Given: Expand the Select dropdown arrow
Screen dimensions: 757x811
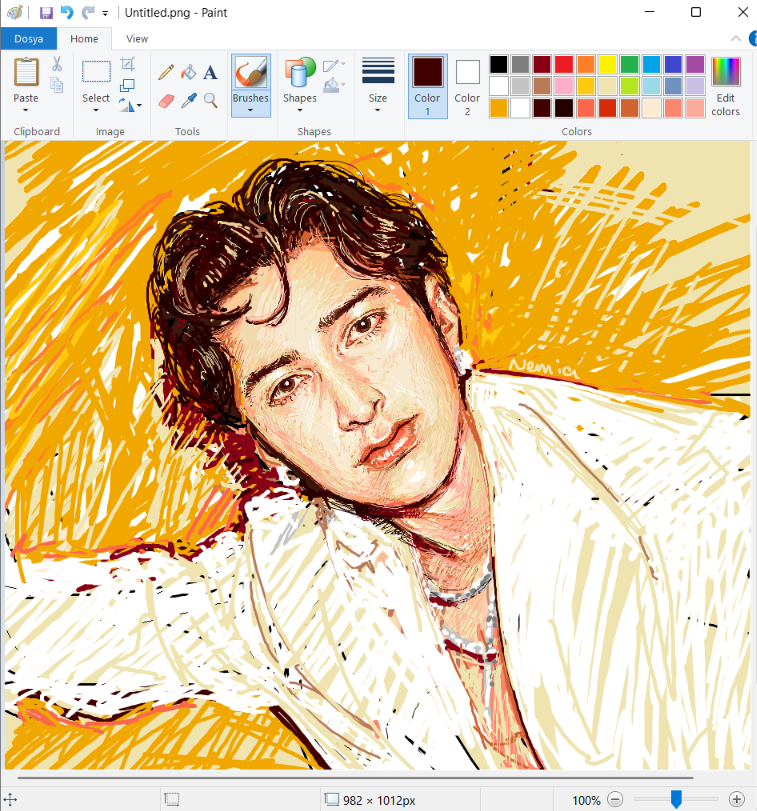Looking at the screenshot, I should click(96, 110).
